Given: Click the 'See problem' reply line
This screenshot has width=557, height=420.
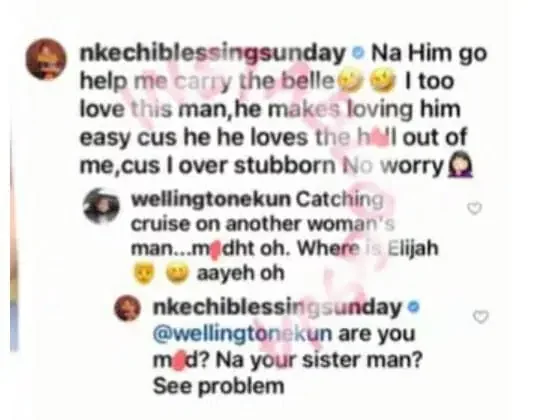Looking at the screenshot, I should (218, 387).
